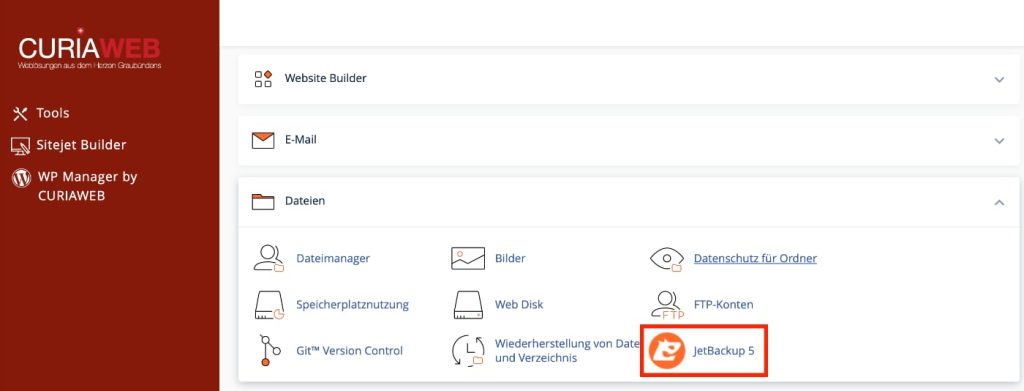Open Git™ Version Control link
The width and height of the screenshot is (1024, 391).
tap(349, 351)
